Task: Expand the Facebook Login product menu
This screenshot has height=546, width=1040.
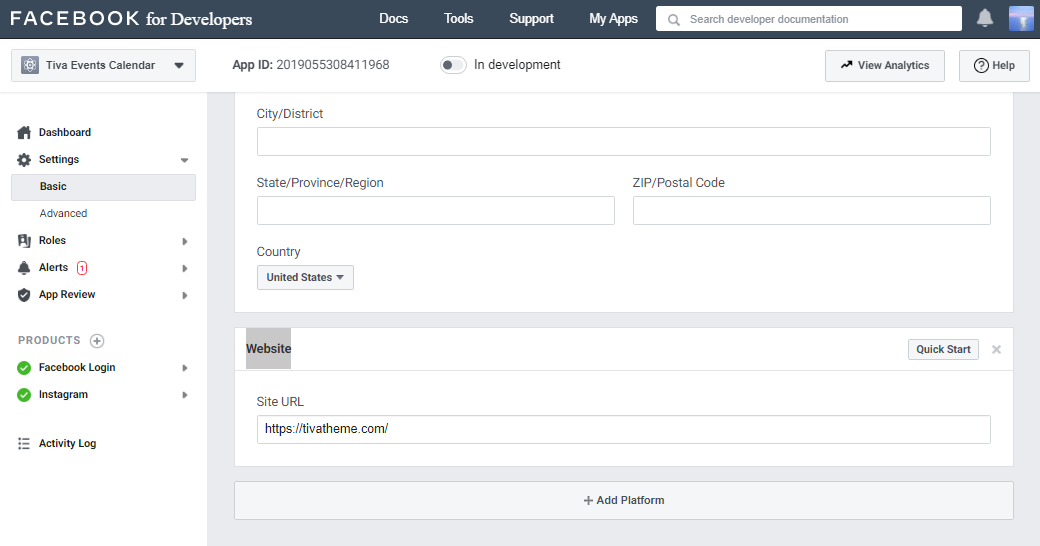Action: pos(185,368)
